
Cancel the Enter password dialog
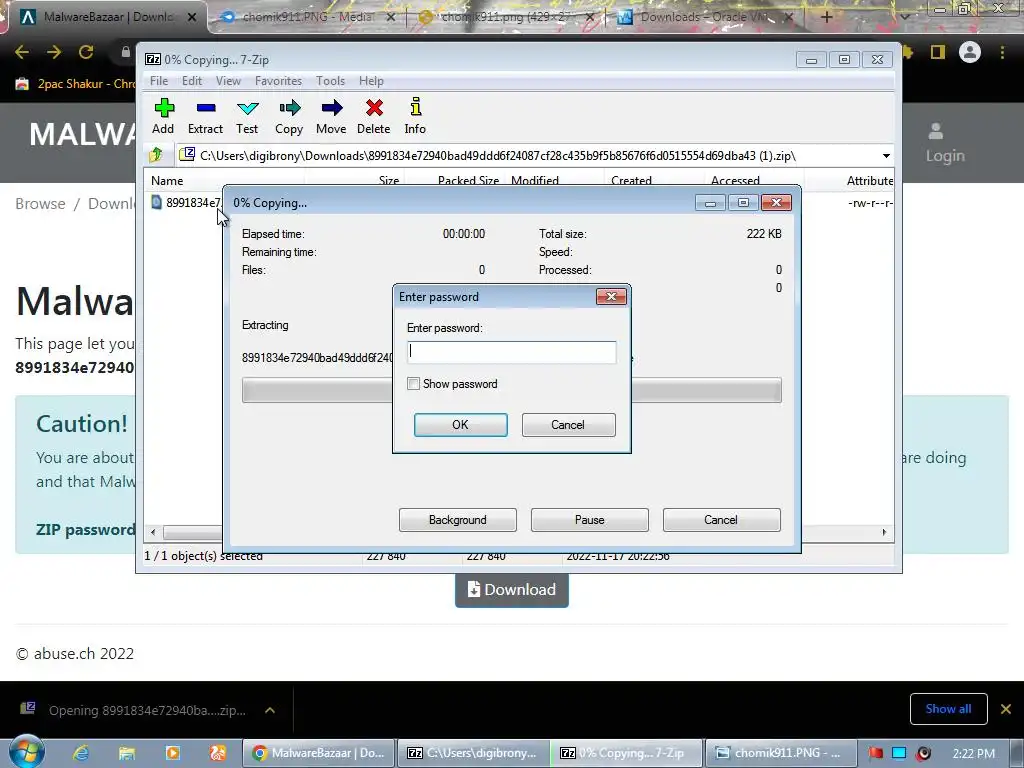(568, 424)
